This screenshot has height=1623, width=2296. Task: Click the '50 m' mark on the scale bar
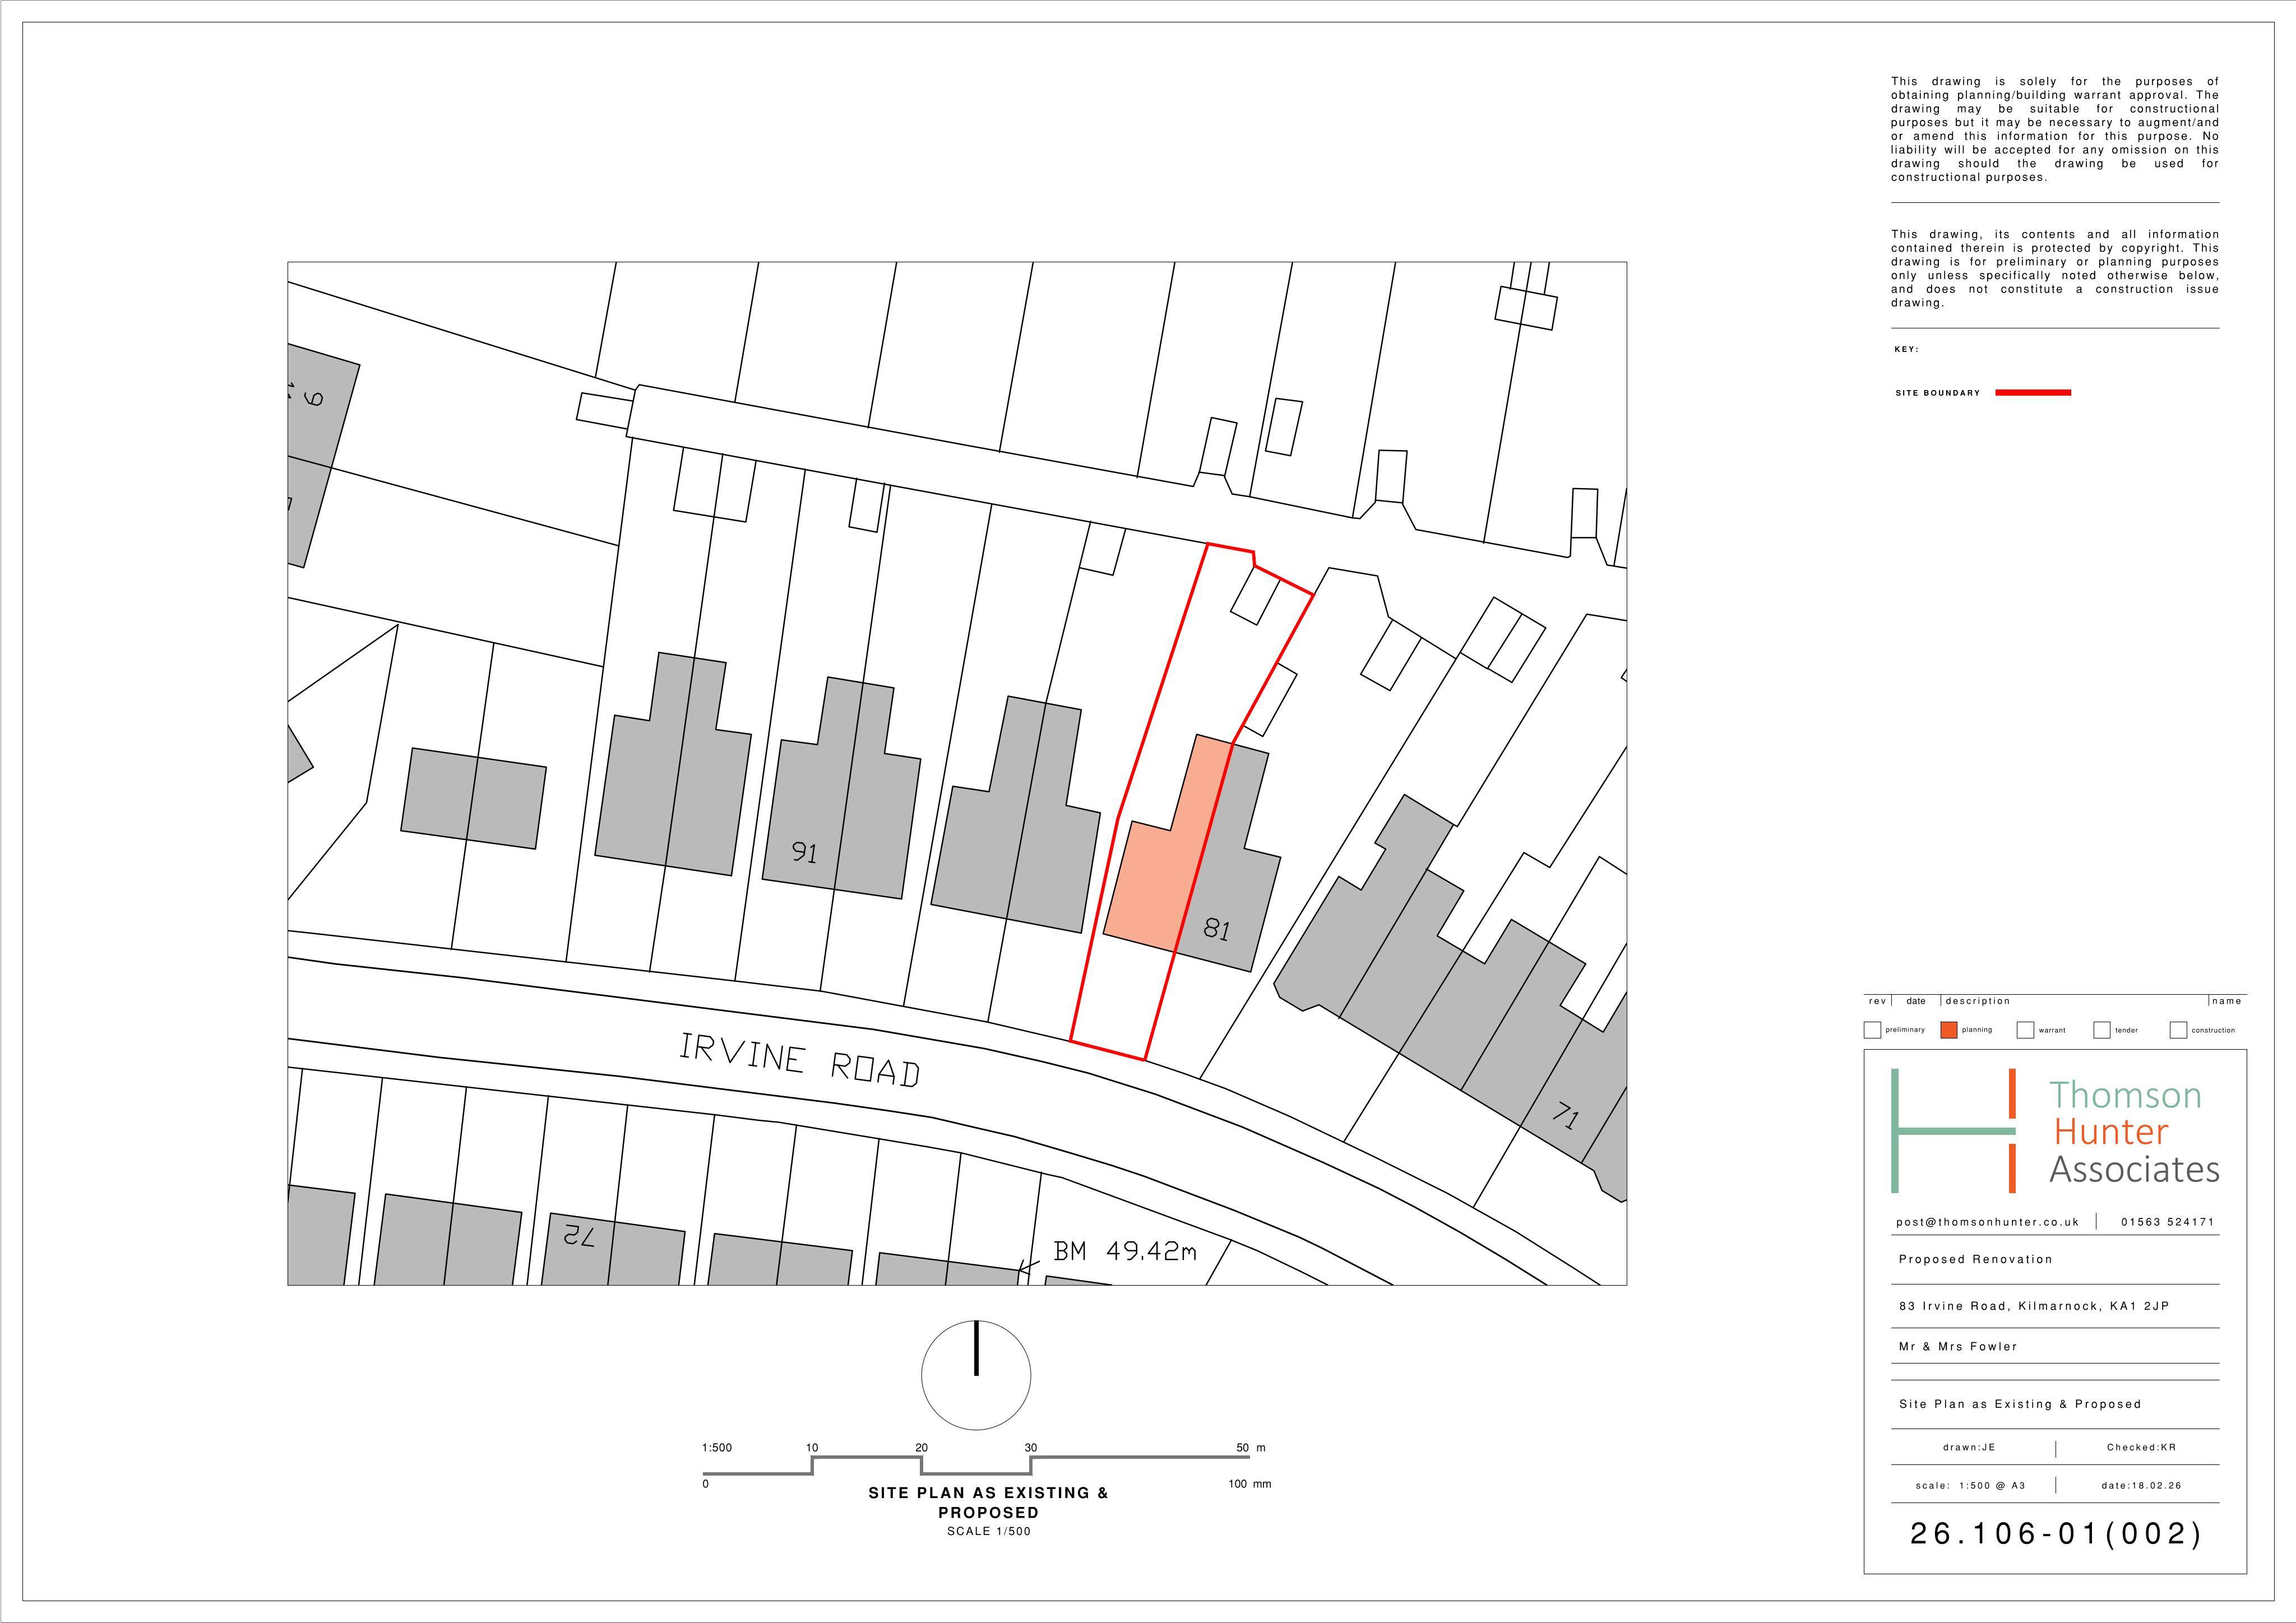(1250, 1448)
